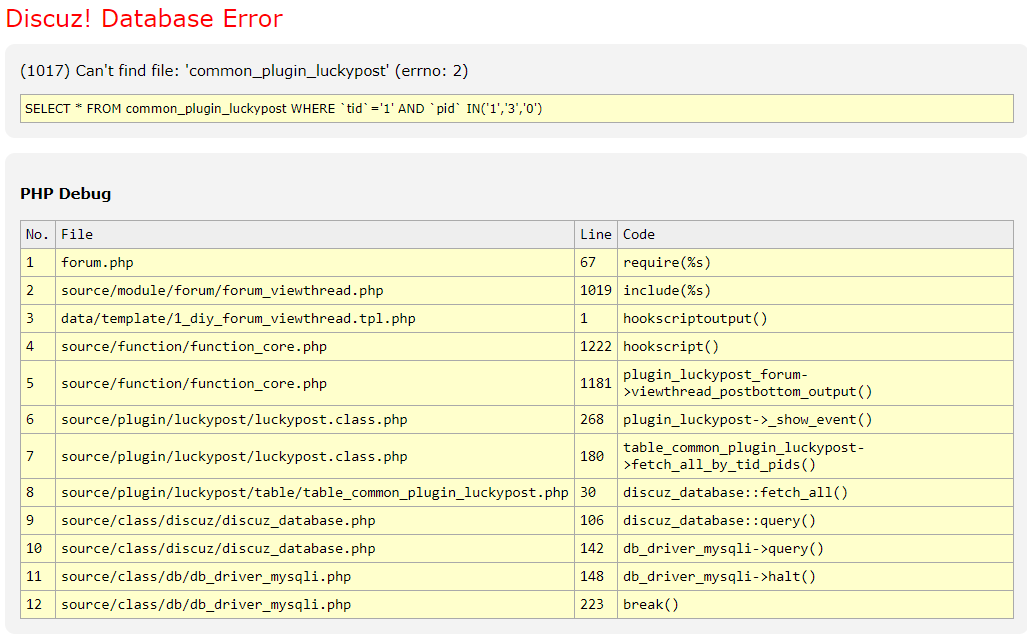Click the 'File' column header

(315, 234)
